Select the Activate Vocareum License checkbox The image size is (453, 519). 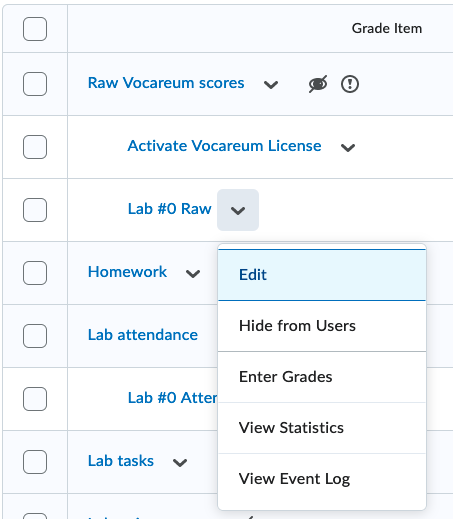pos(35,147)
